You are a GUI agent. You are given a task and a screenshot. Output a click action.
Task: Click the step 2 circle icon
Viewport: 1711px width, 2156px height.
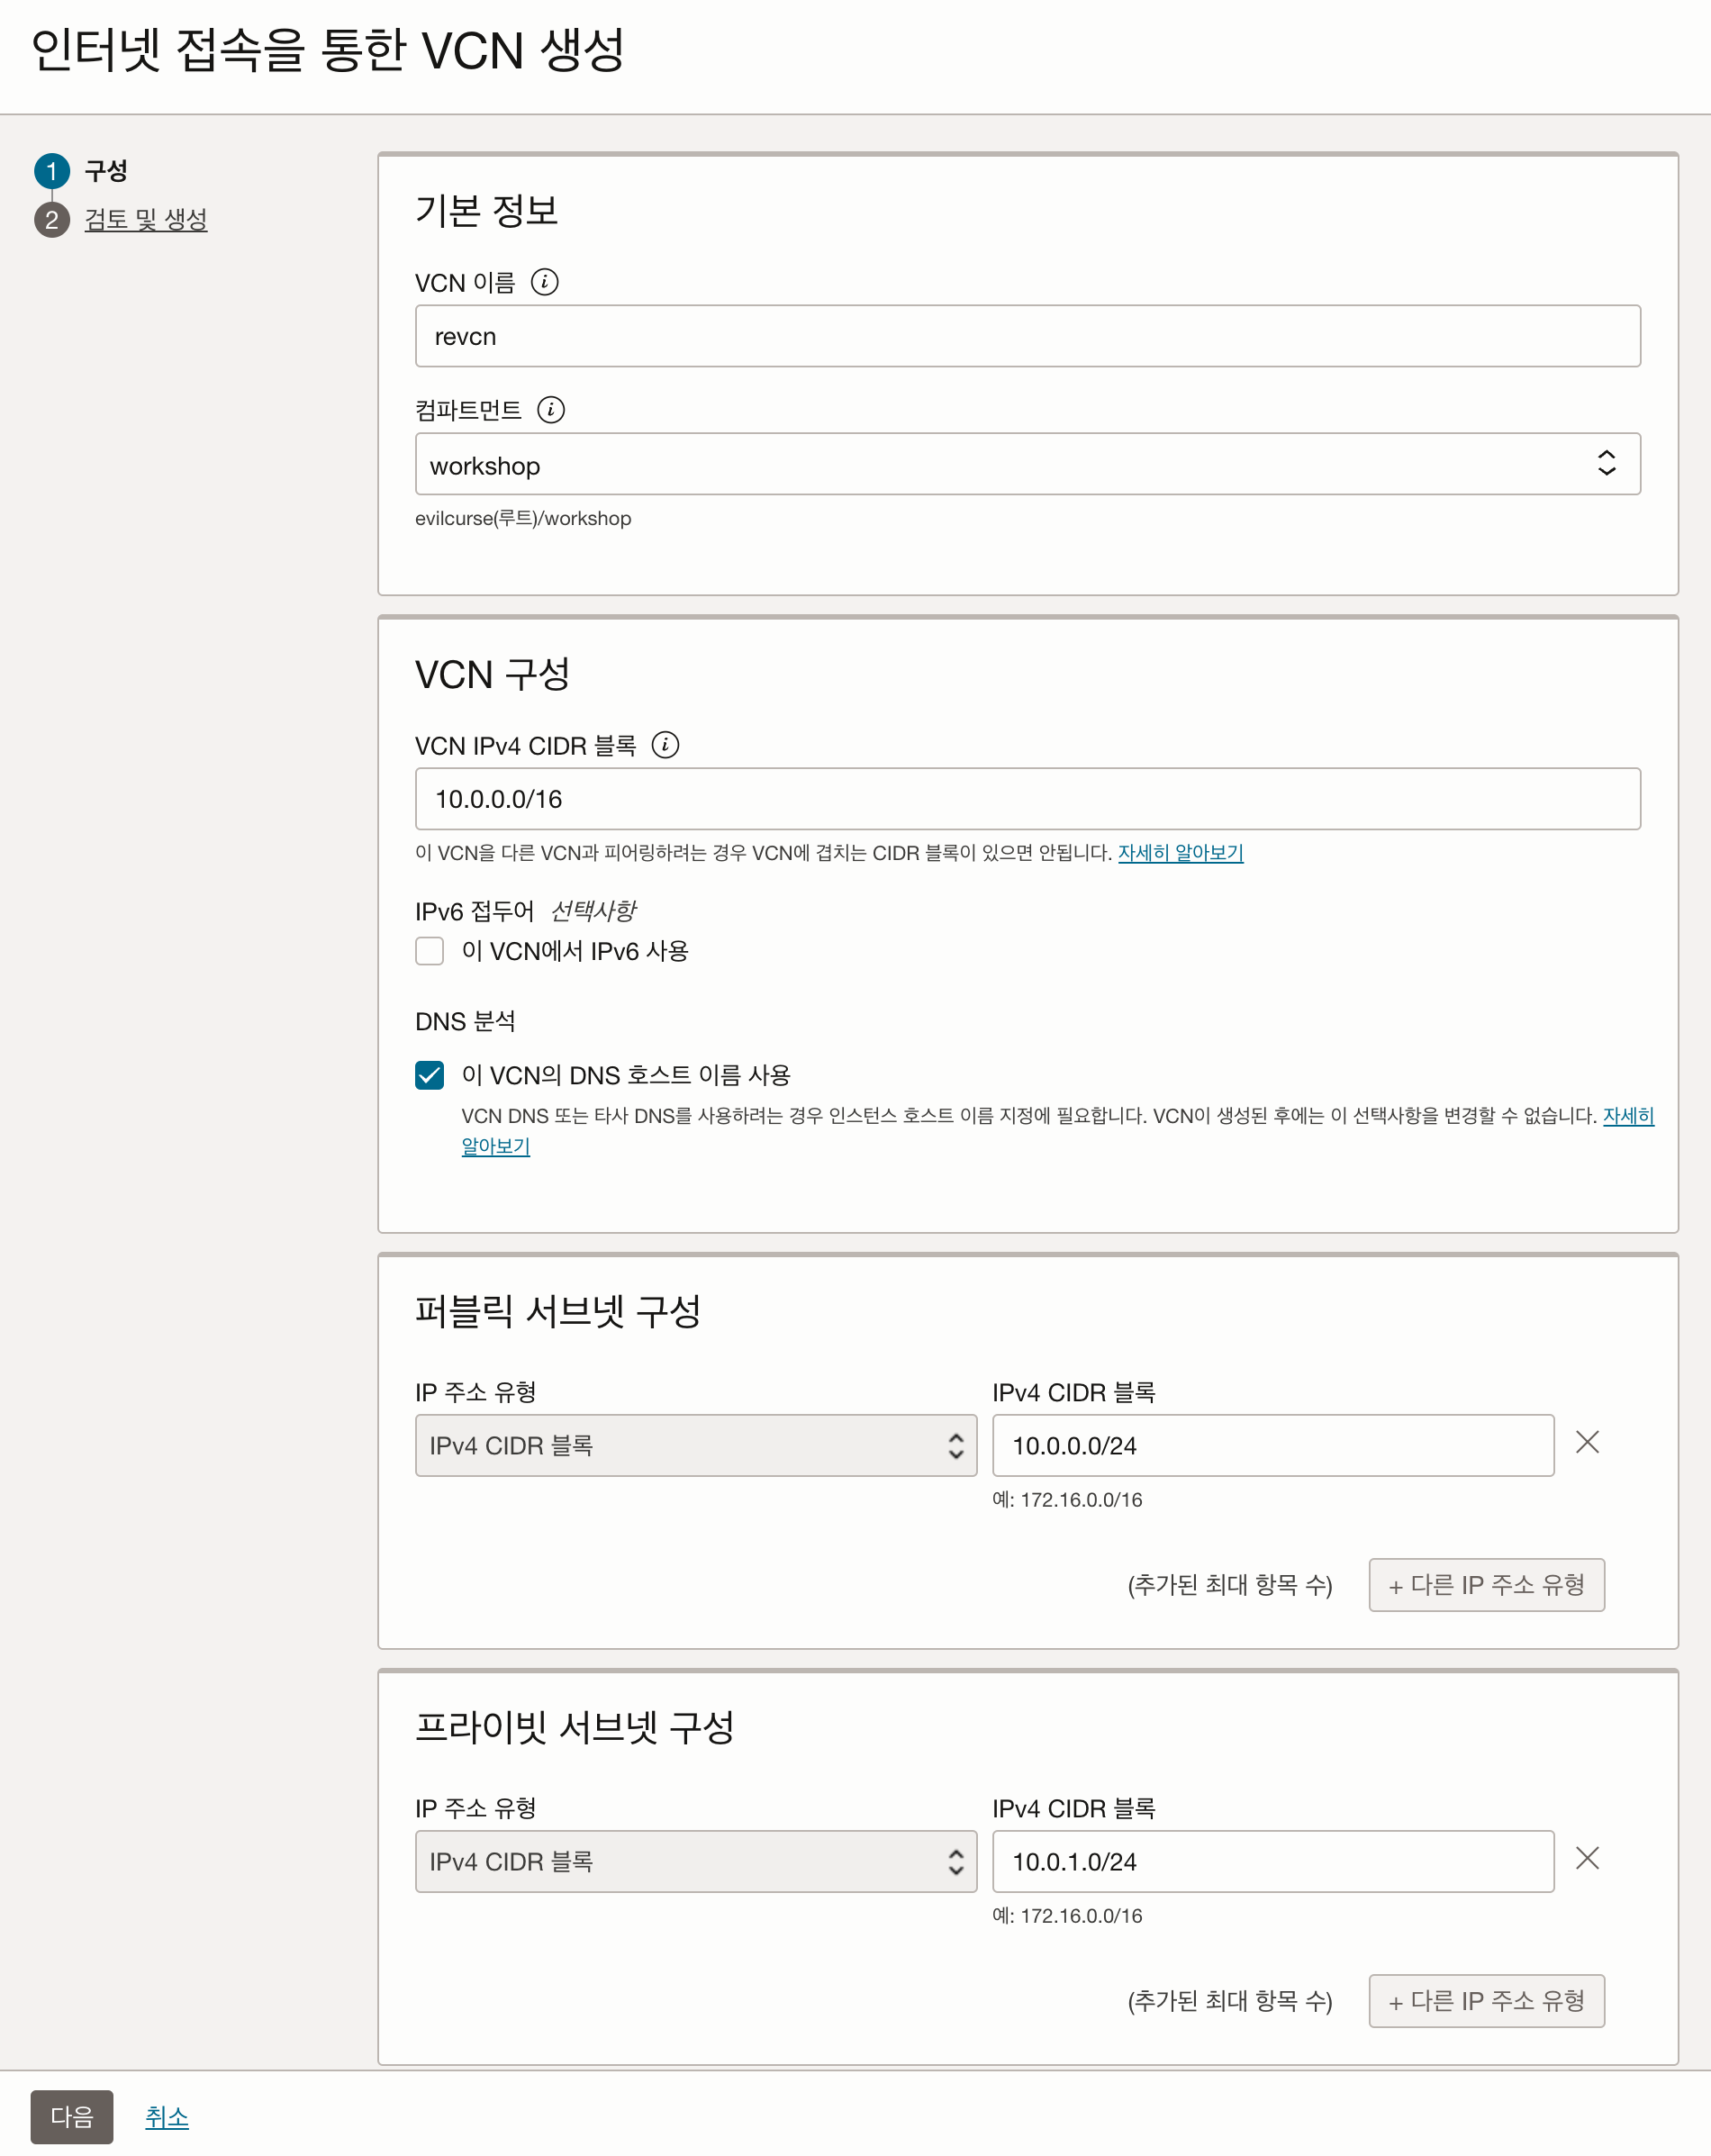[x=52, y=220]
